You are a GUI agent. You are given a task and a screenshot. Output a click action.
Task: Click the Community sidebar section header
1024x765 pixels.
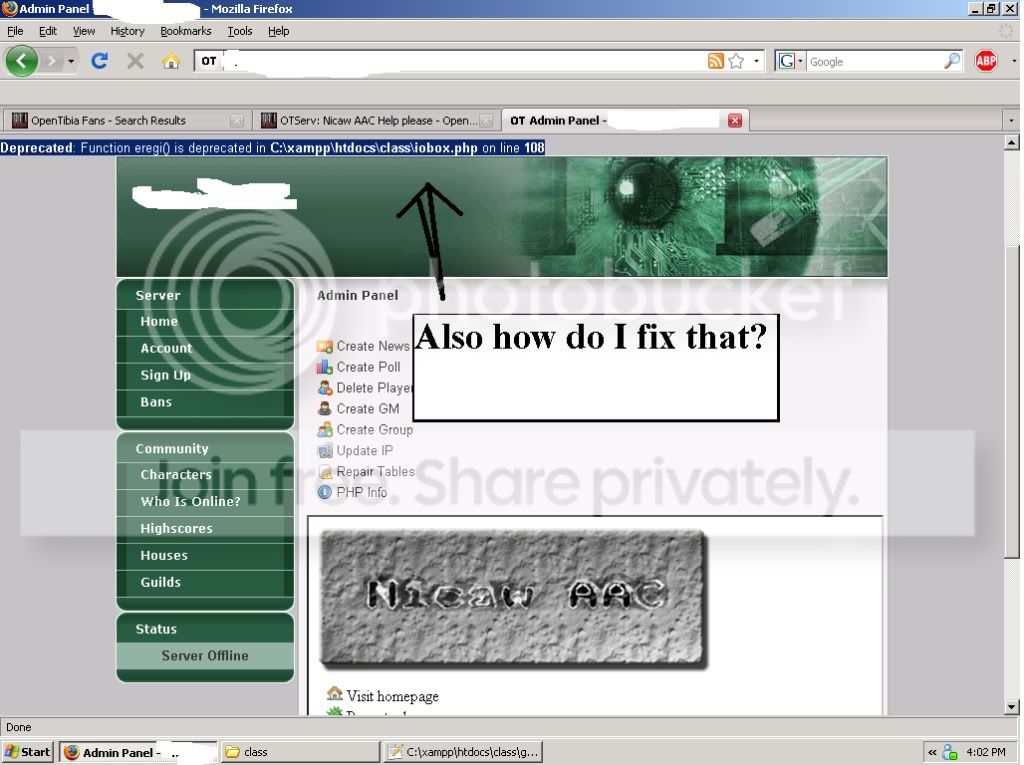[172, 448]
